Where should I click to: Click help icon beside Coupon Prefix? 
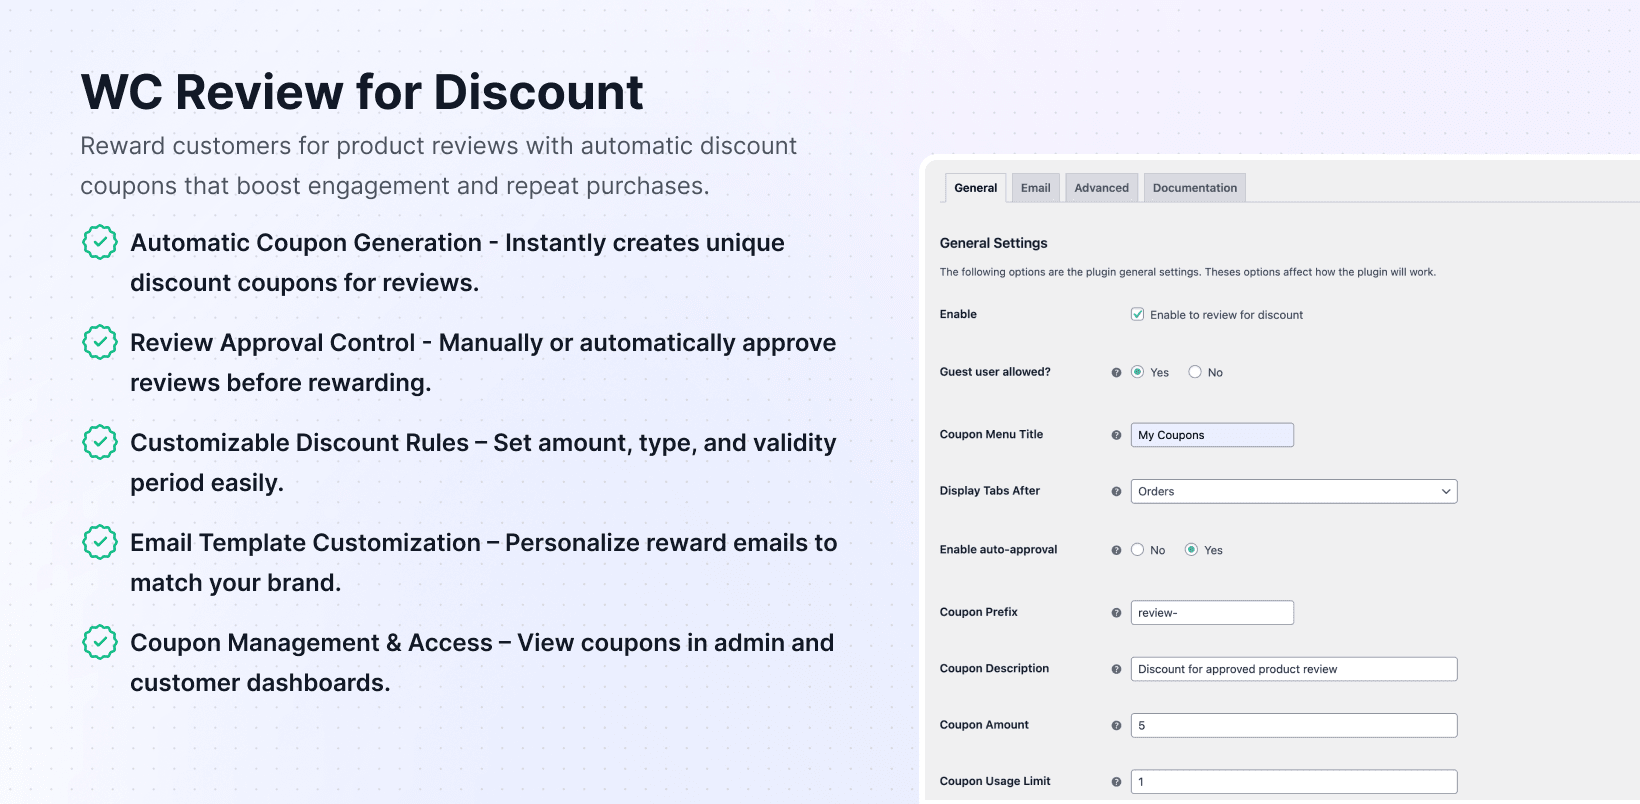pyautogui.click(x=1116, y=613)
